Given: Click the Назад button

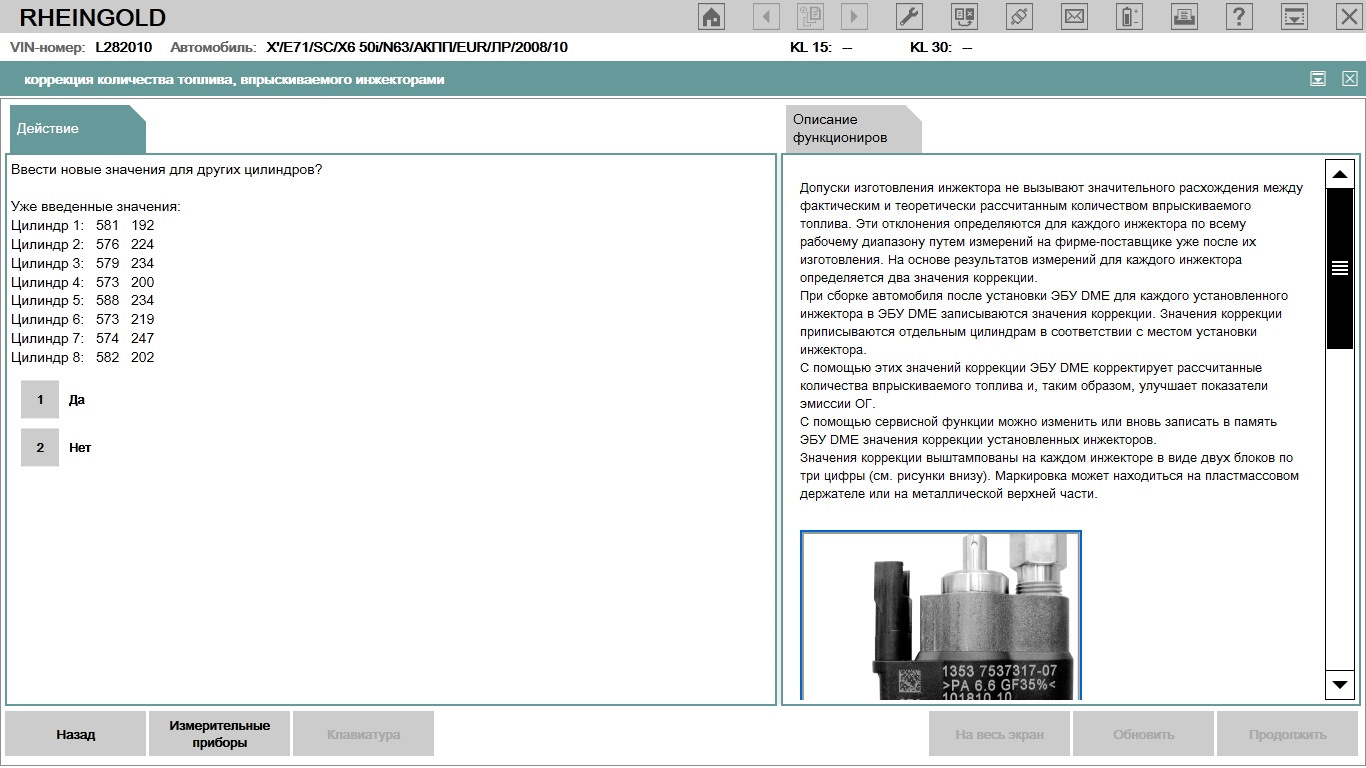Looking at the screenshot, I should point(76,734).
